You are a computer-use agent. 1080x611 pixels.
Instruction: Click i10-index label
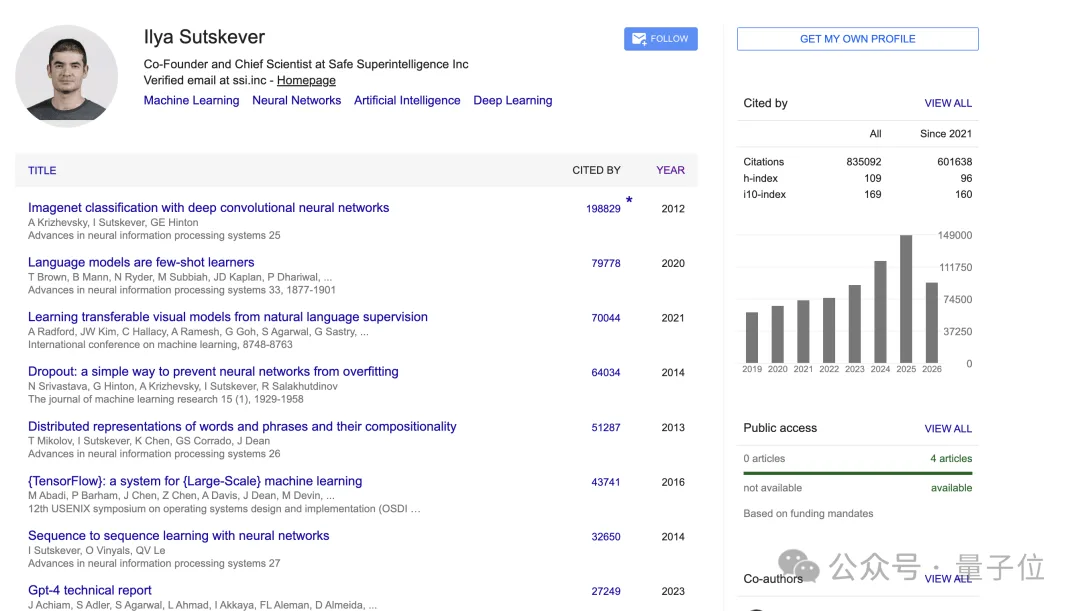(x=765, y=194)
